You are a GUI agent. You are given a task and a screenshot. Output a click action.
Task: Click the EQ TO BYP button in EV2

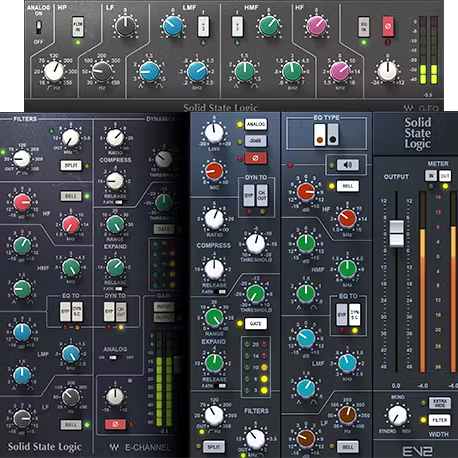(342, 315)
